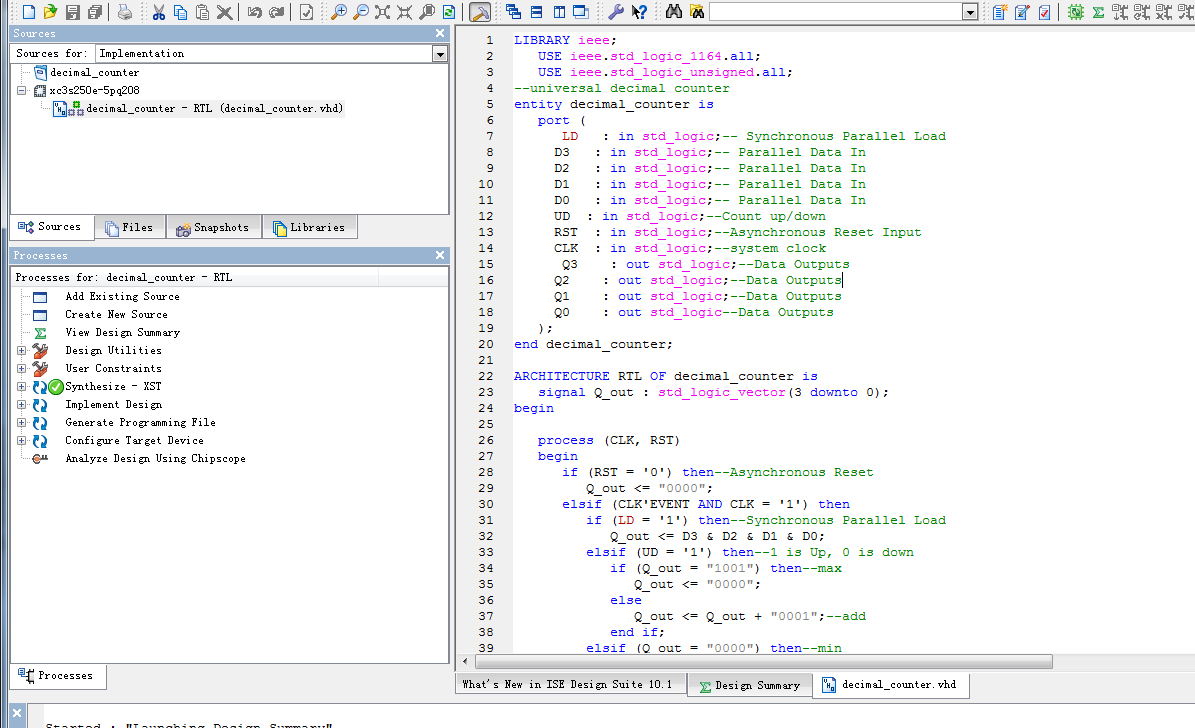Switch to the Design Summary tab
This screenshot has height=728, width=1195.
(749, 685)
